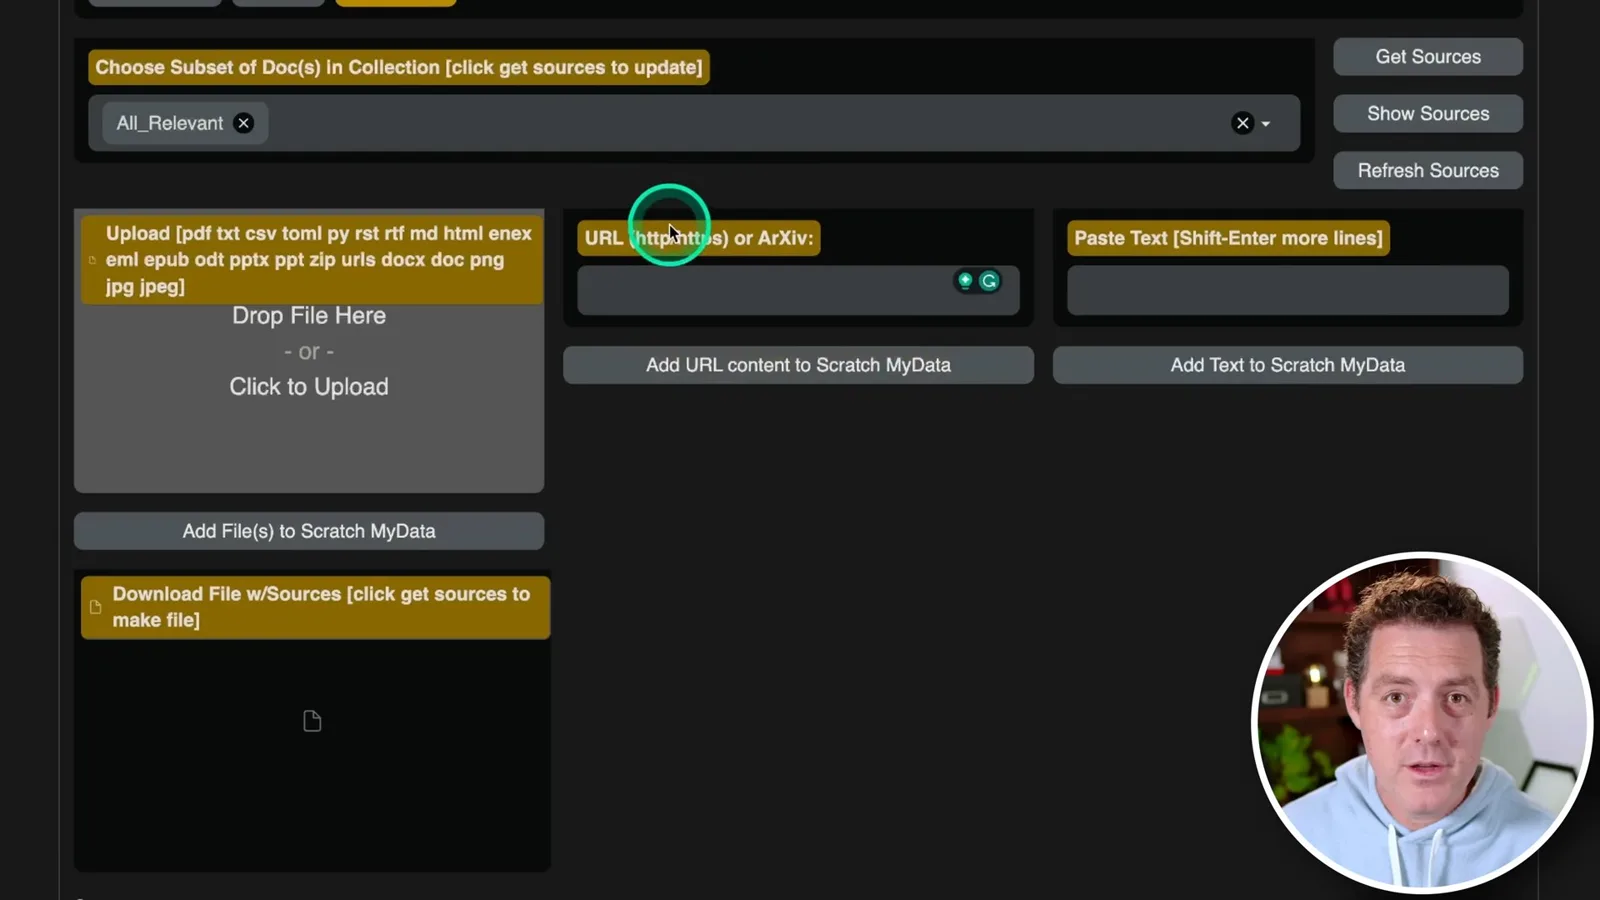Remove the All_Relevant tag chip
1600x900 pixels.
243,123
